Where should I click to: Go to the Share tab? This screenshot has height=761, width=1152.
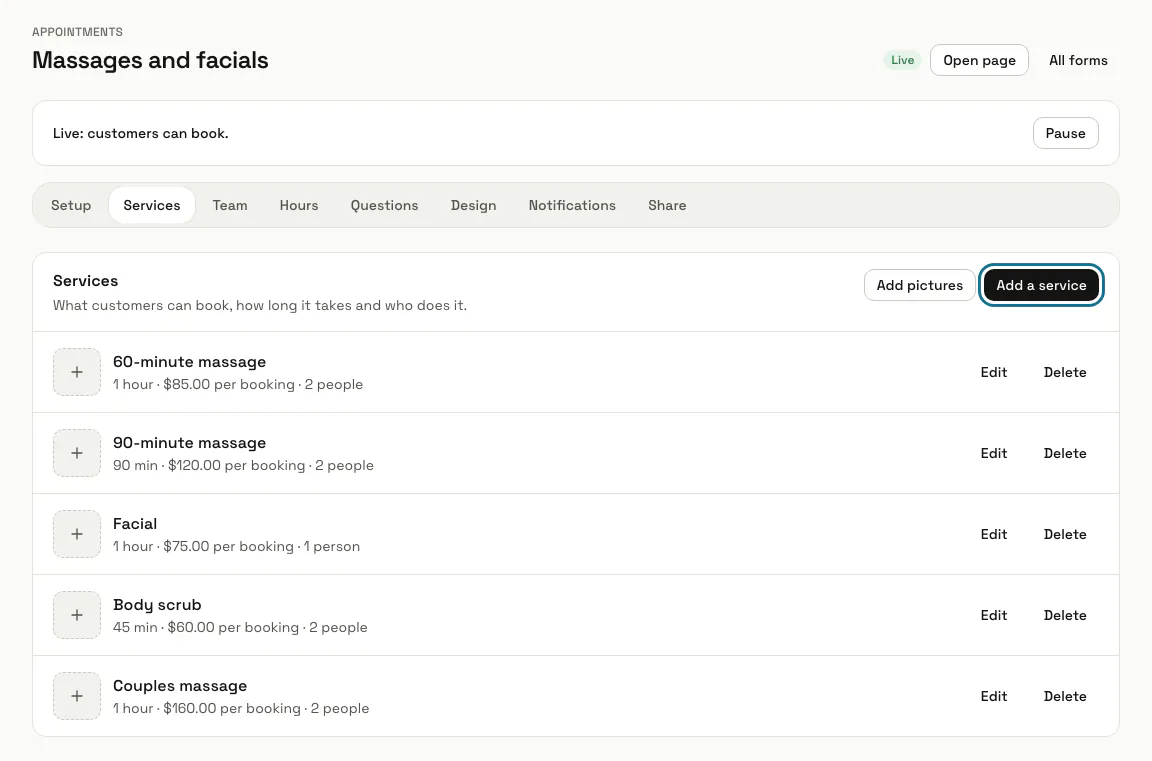[x=667, y=205]
